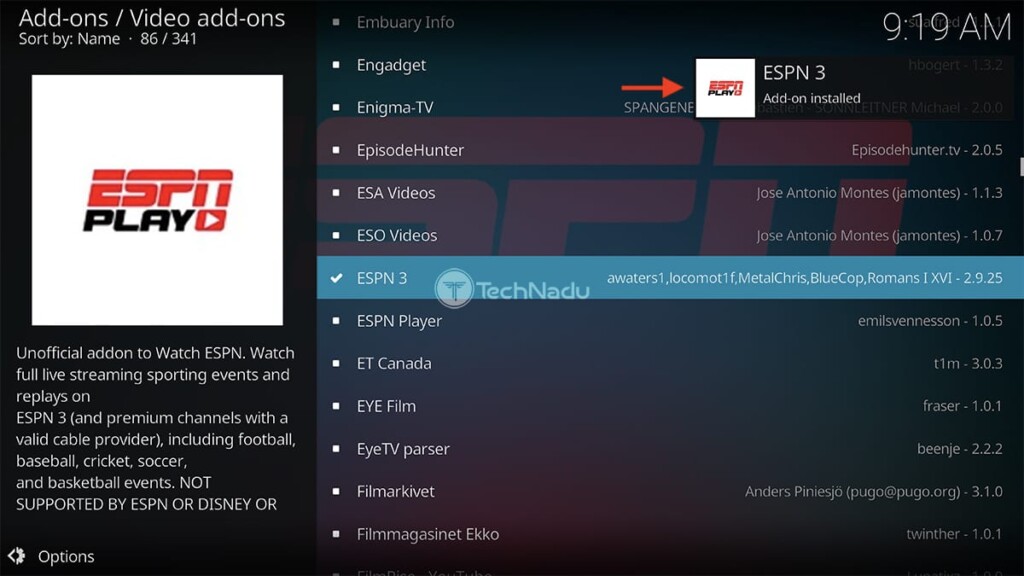Open the ESO Videos add-on
Image resolution: width=1024 pixels, height=576 pixels.
(x=670, y=235)
